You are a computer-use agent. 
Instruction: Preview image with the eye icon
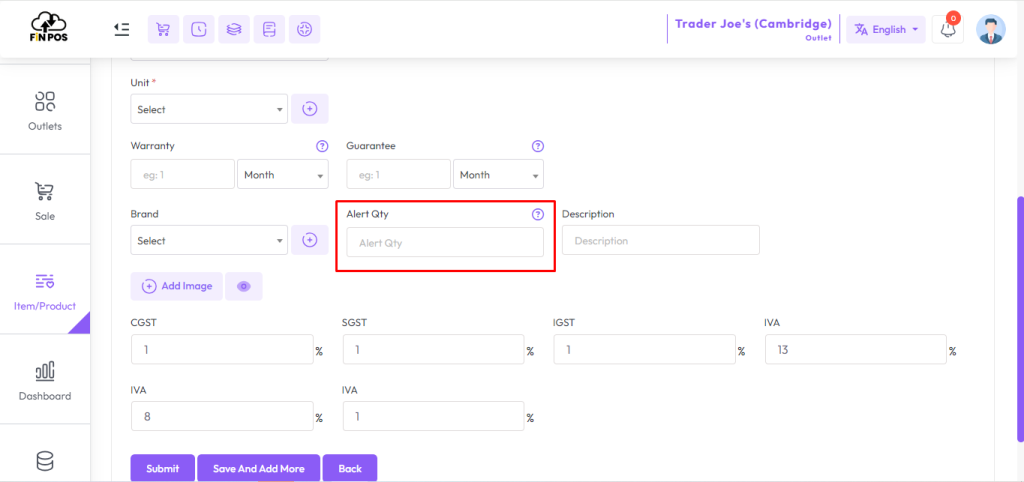(x=244, y=286)
